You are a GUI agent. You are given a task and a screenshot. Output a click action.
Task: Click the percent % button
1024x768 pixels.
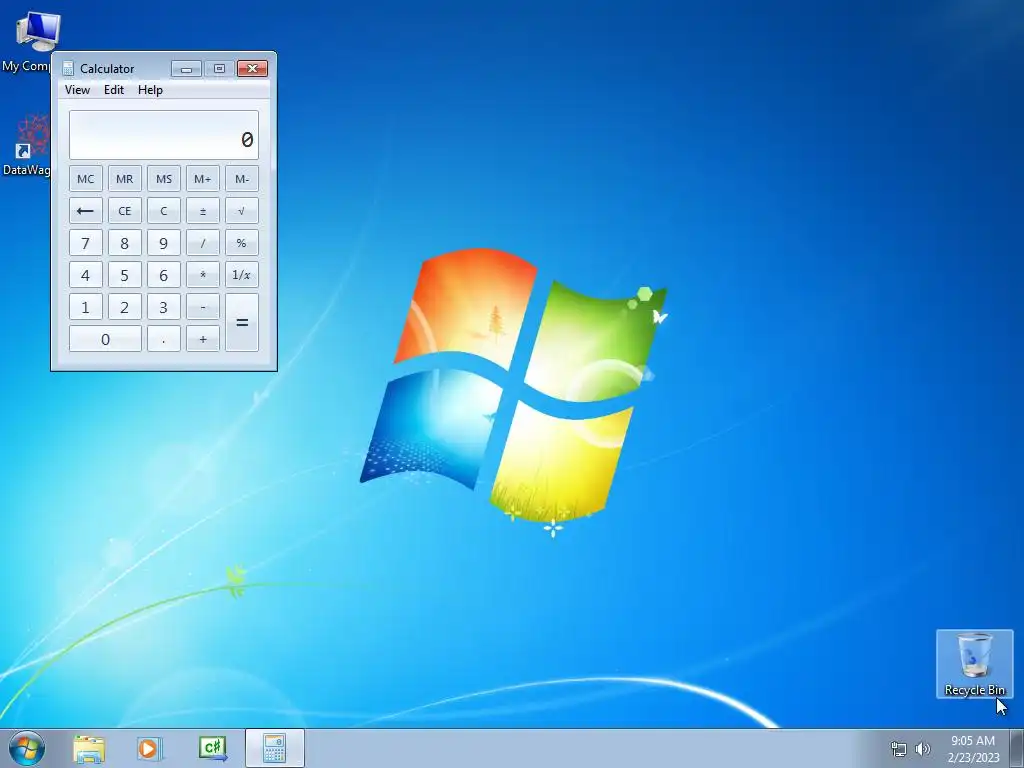[242, 243]
